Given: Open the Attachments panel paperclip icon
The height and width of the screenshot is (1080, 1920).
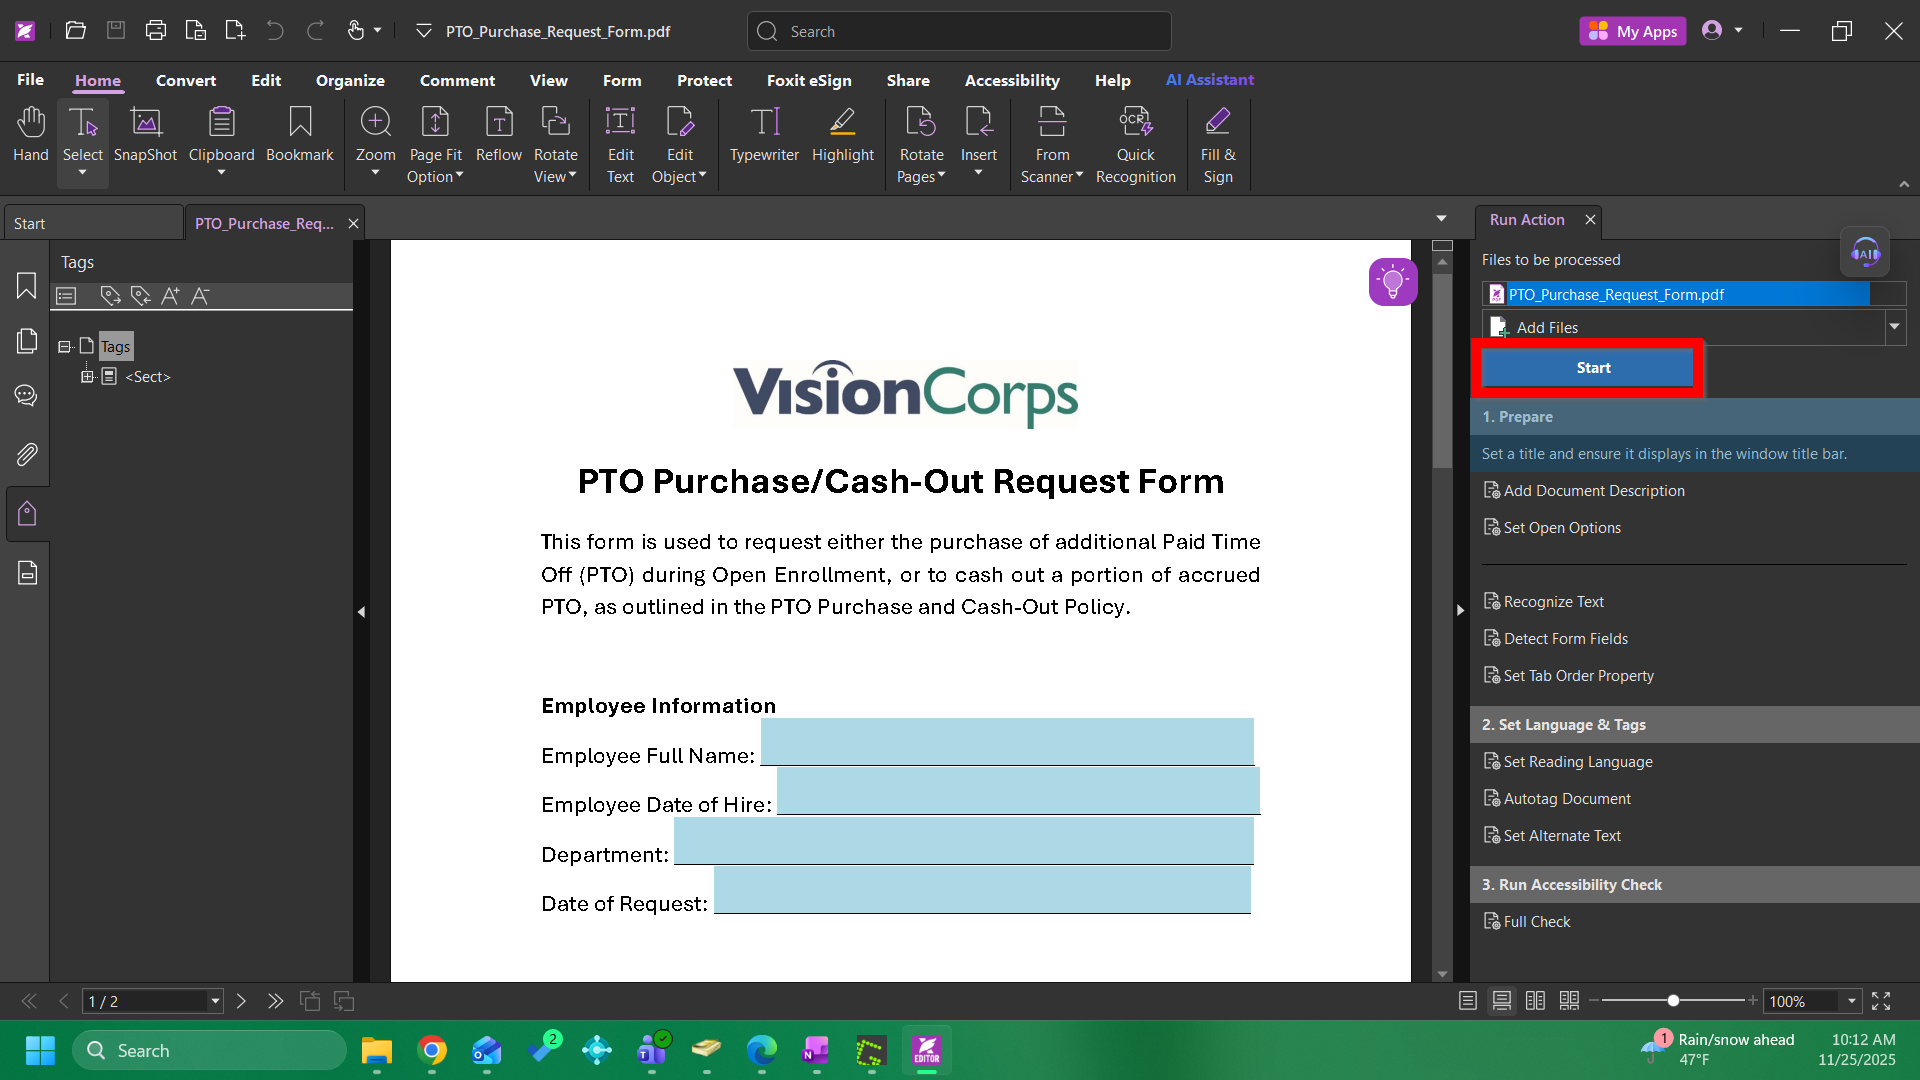Looking at the screenshot, I should [27, 455].
